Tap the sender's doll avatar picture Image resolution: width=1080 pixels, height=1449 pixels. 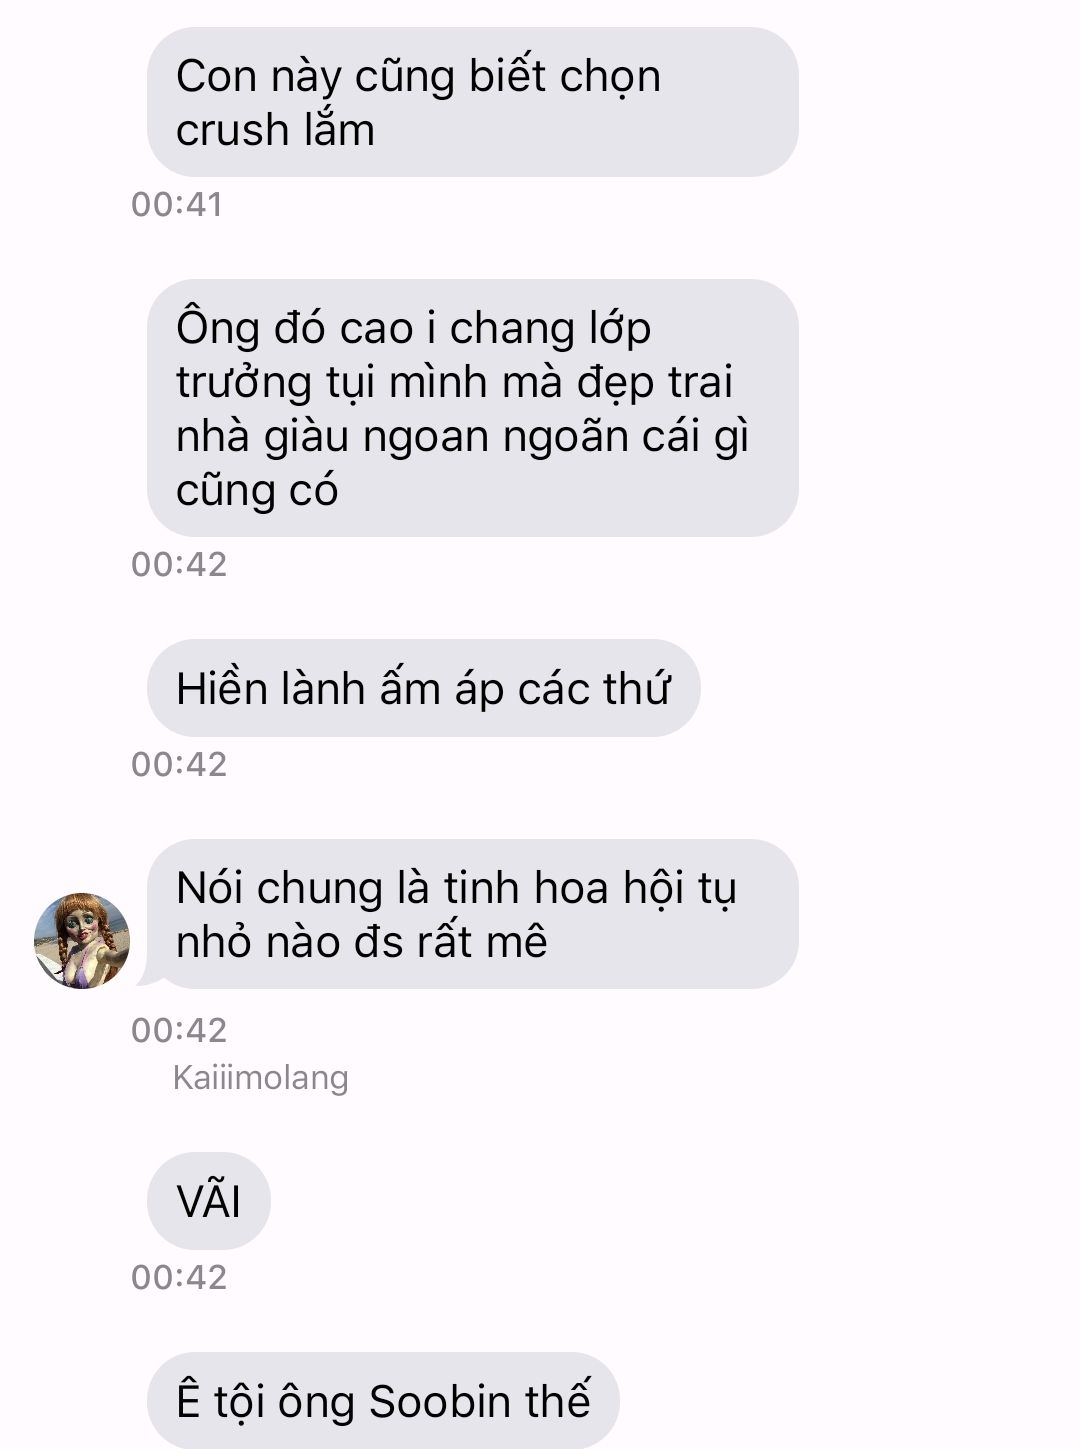tap(82, 941)
